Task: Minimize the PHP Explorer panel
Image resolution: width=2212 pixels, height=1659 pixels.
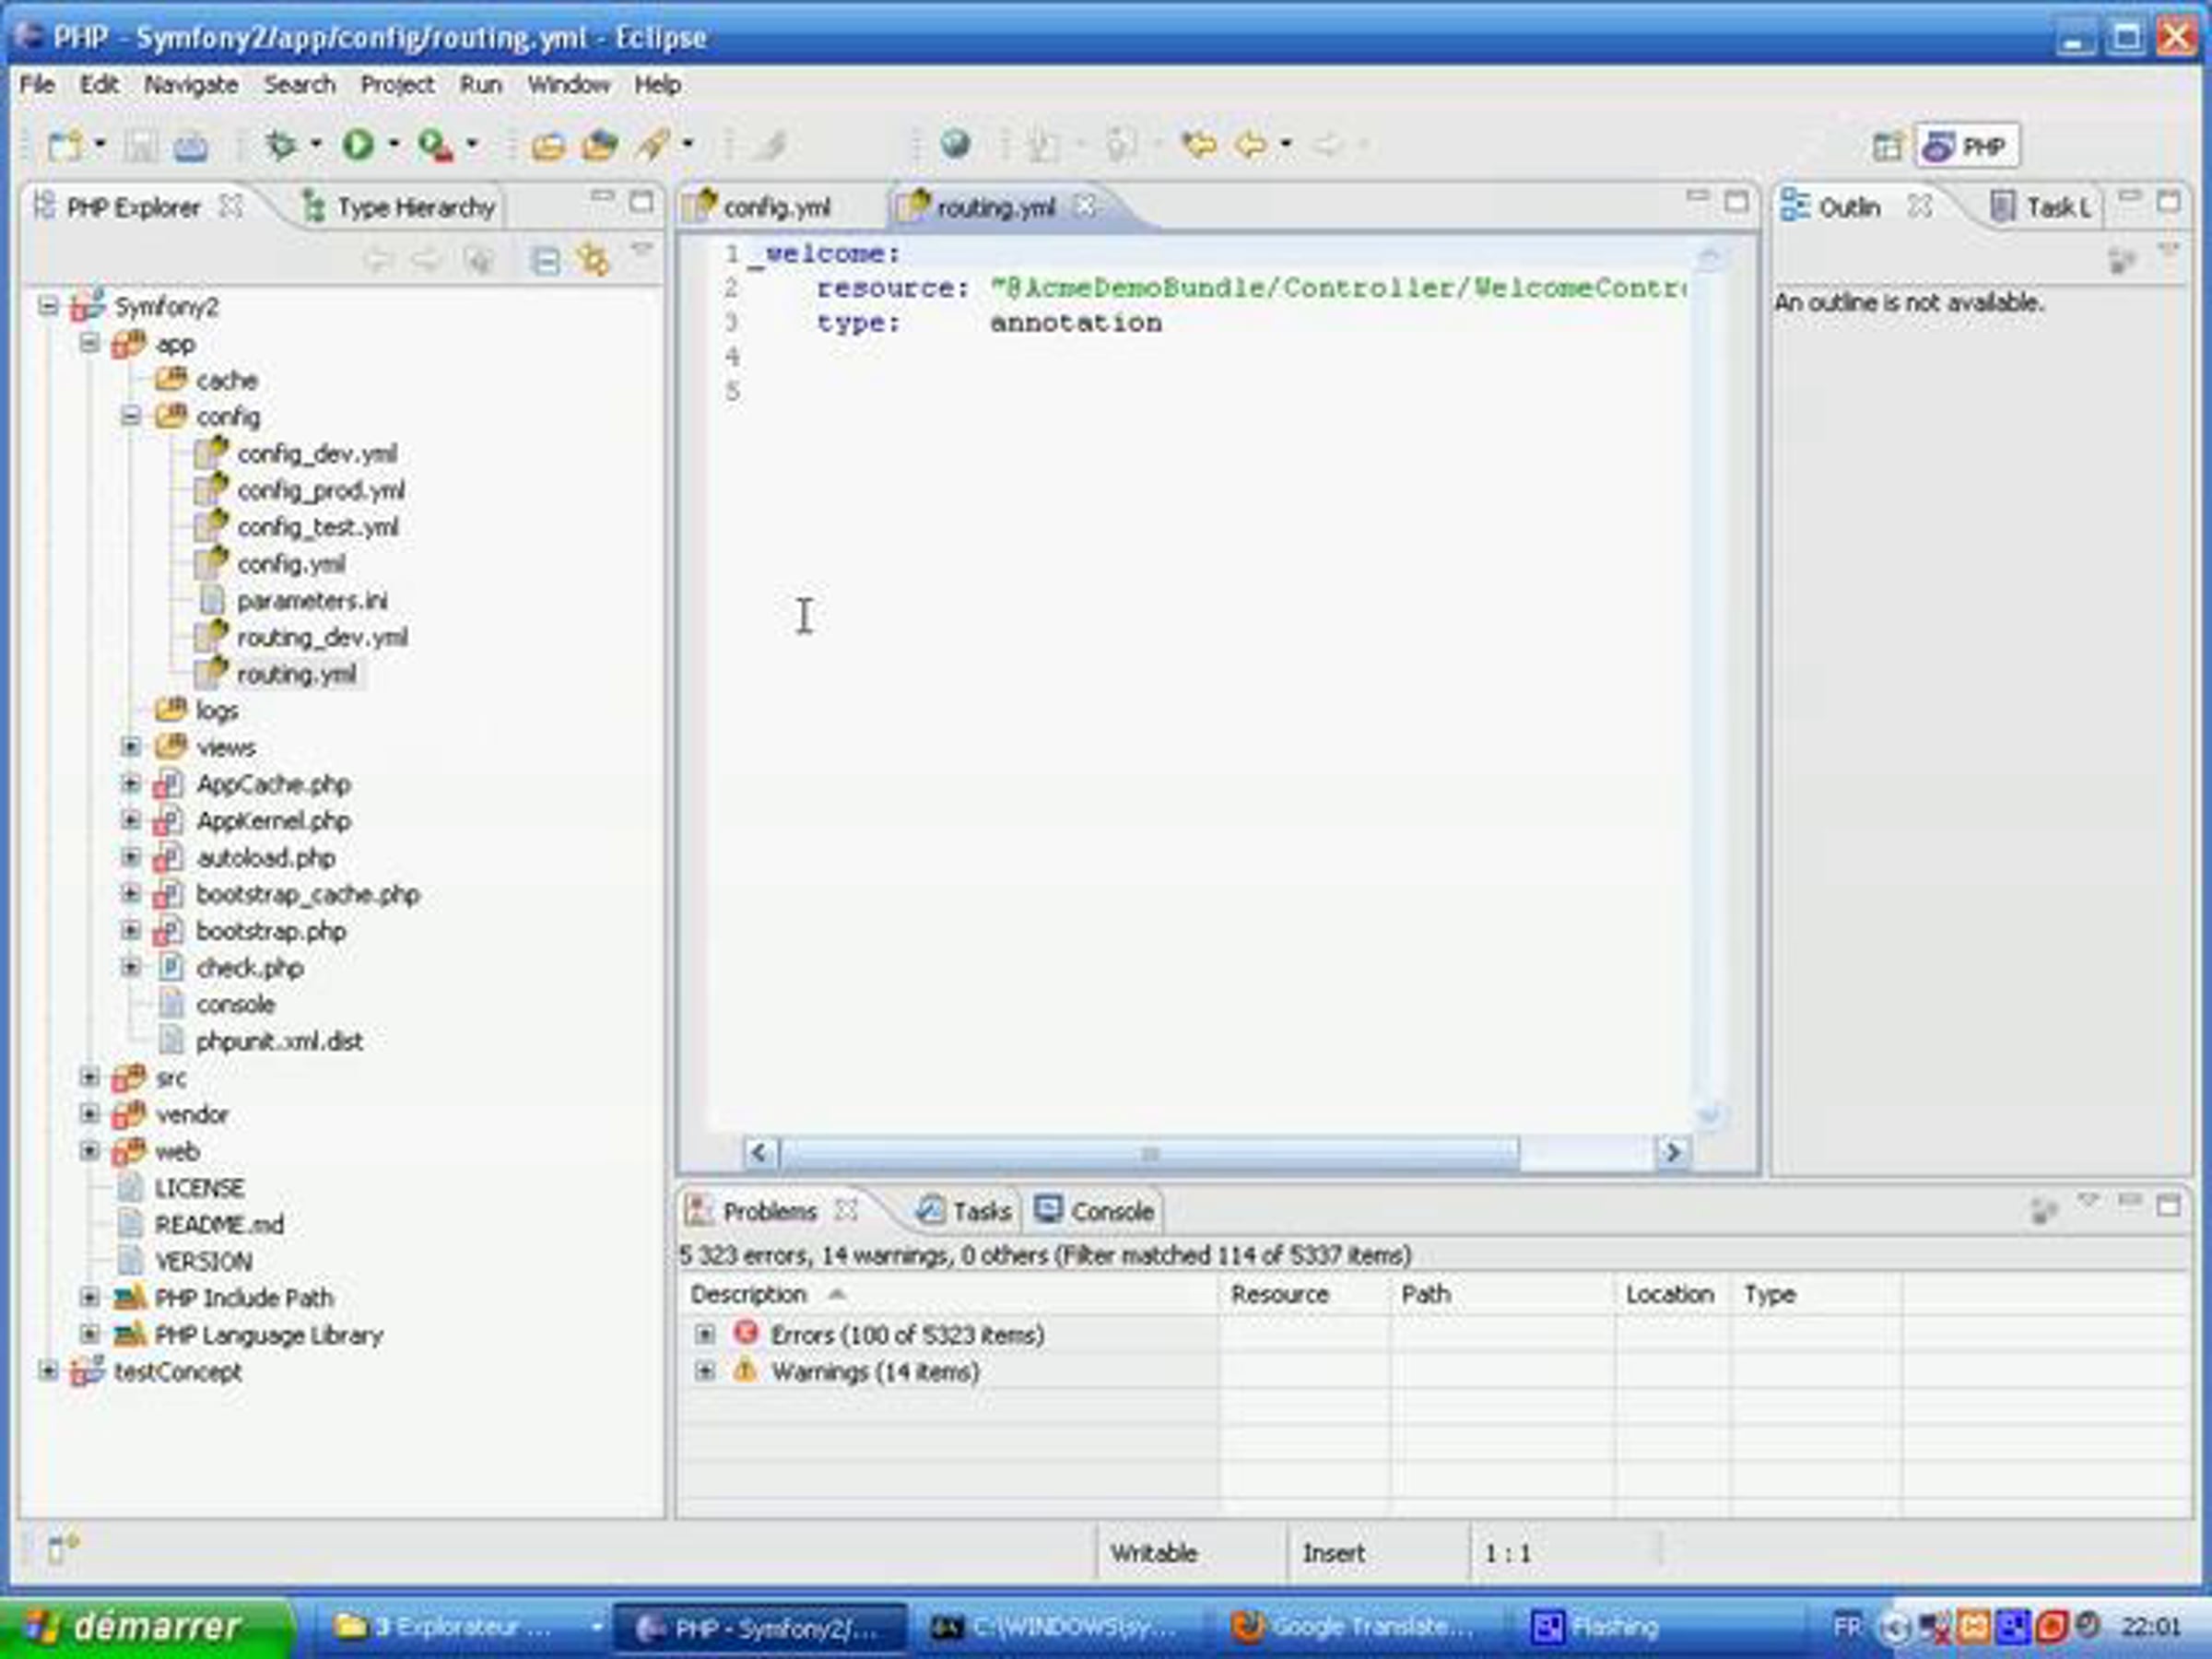Action: pyautogui.click(x=602, y=198)
